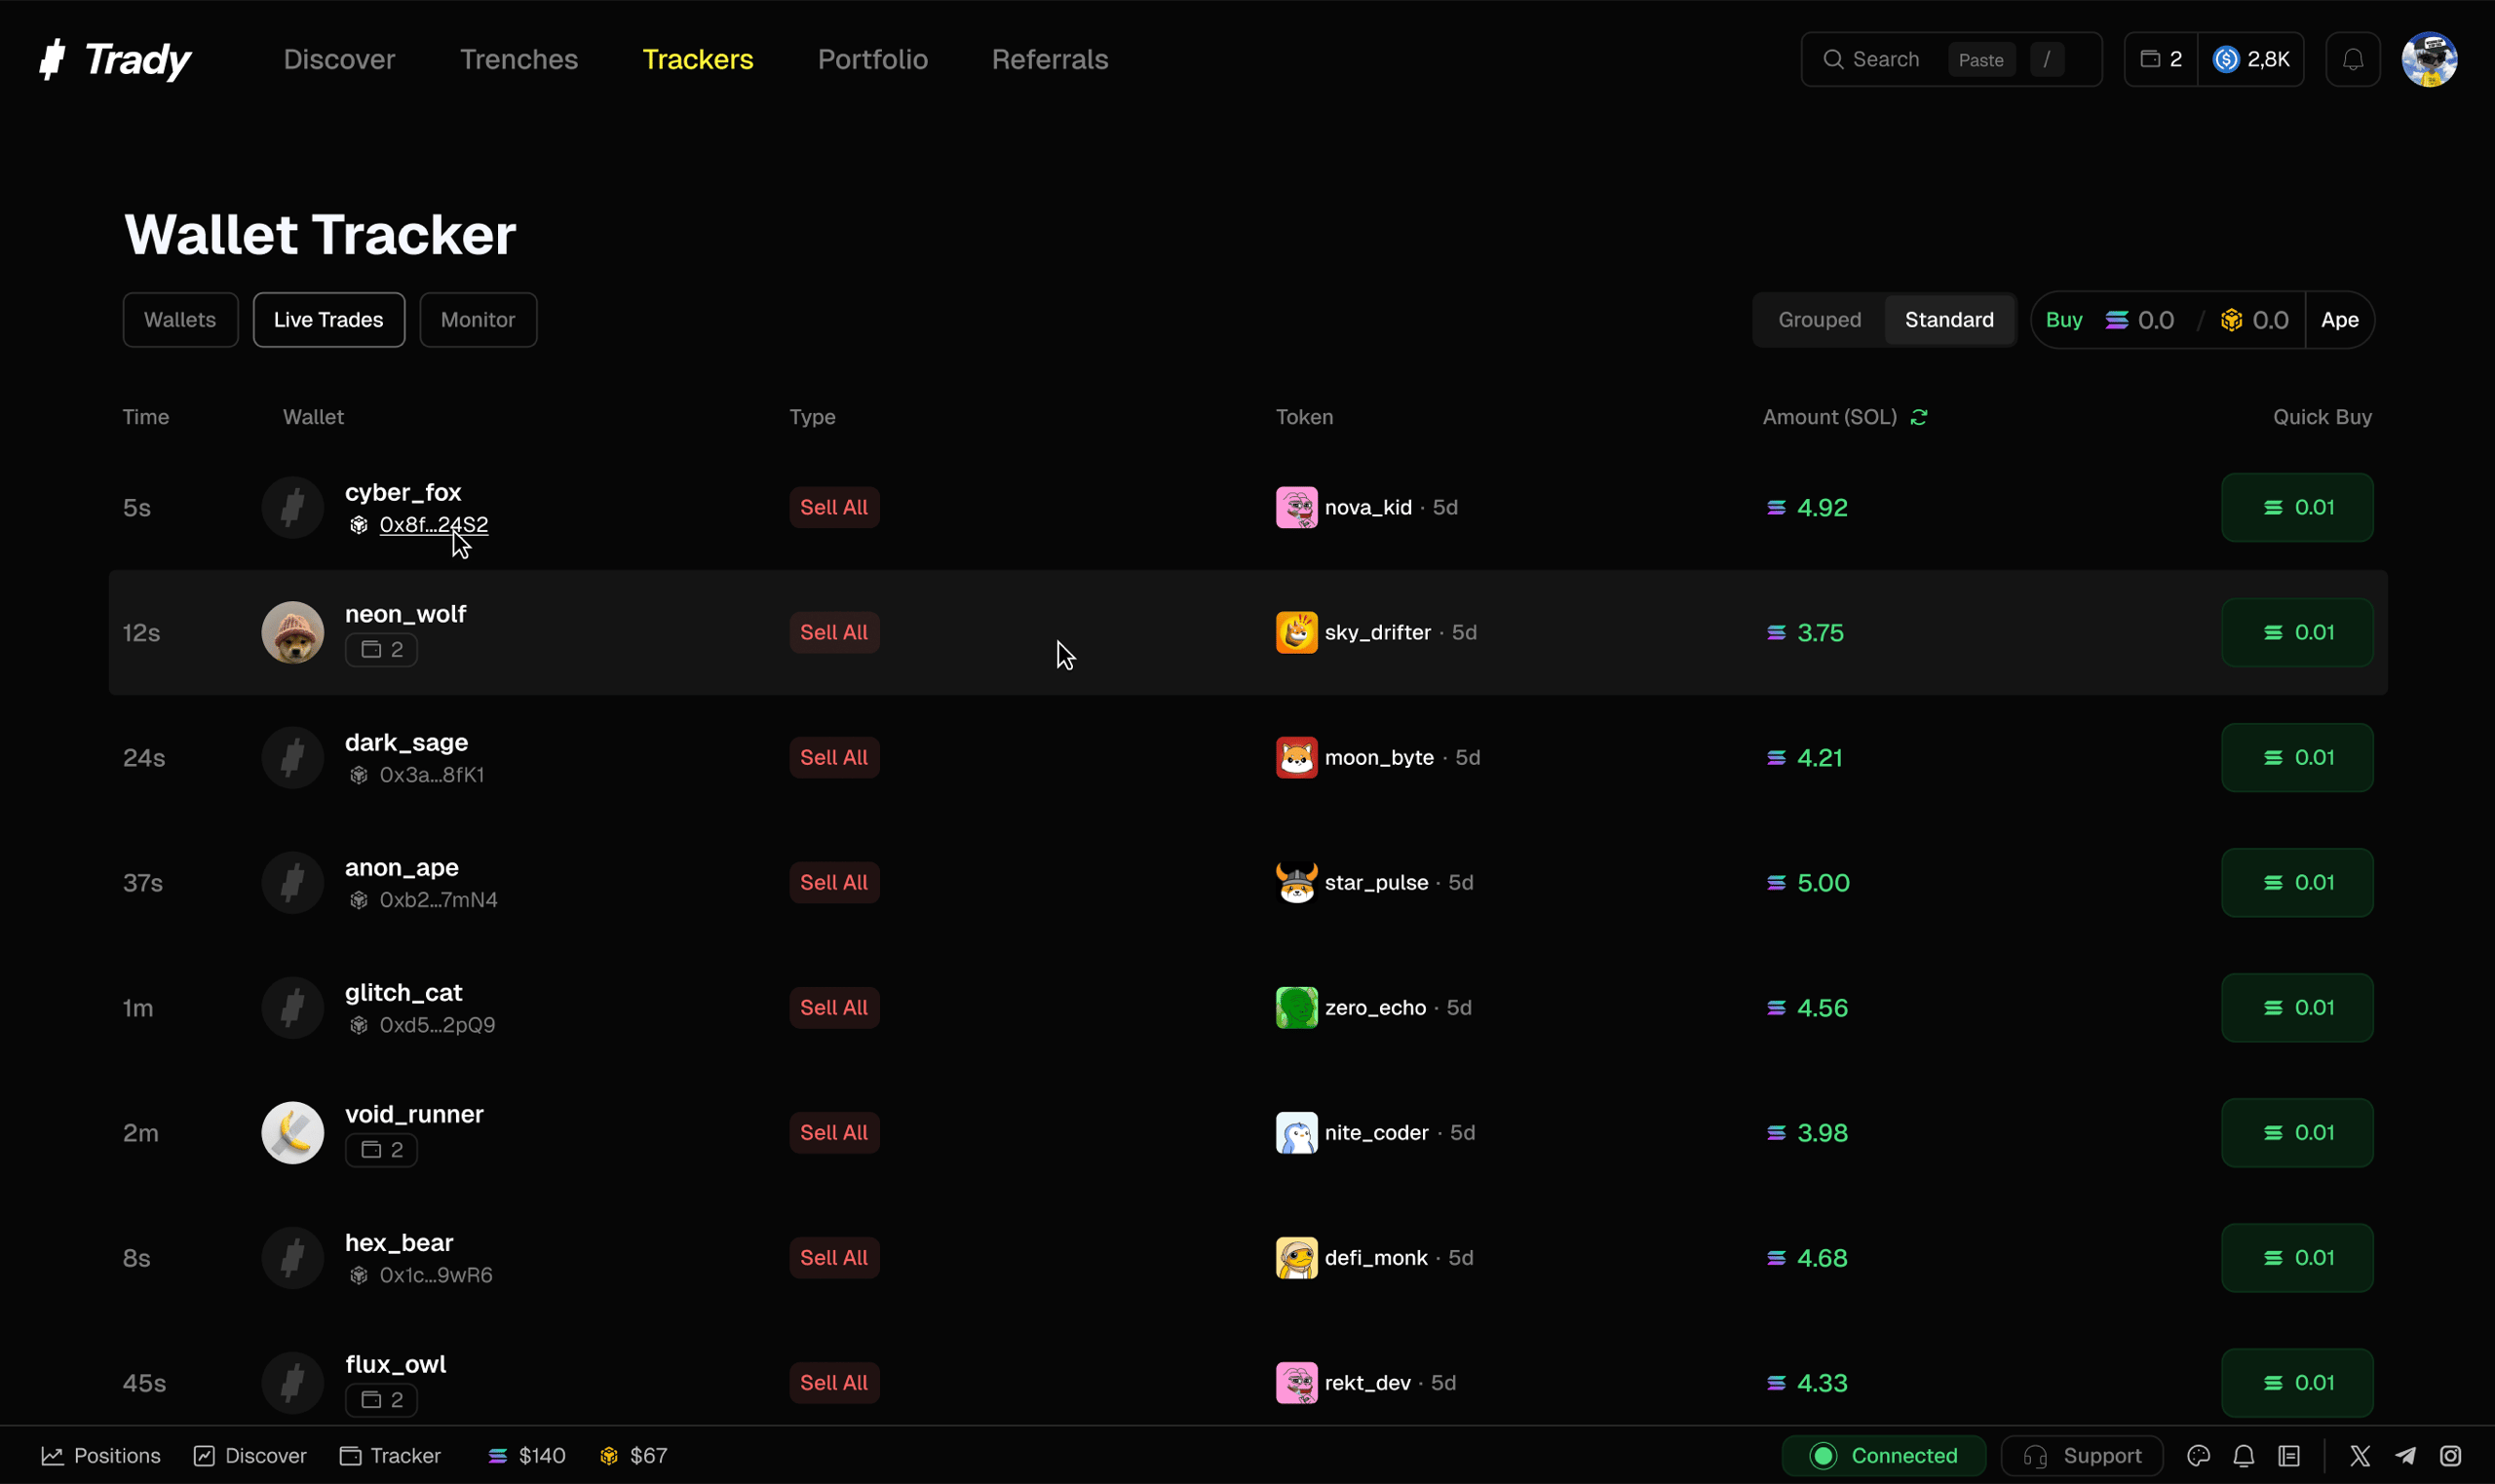Click the defi_monk token icon

(1296, 1257)
